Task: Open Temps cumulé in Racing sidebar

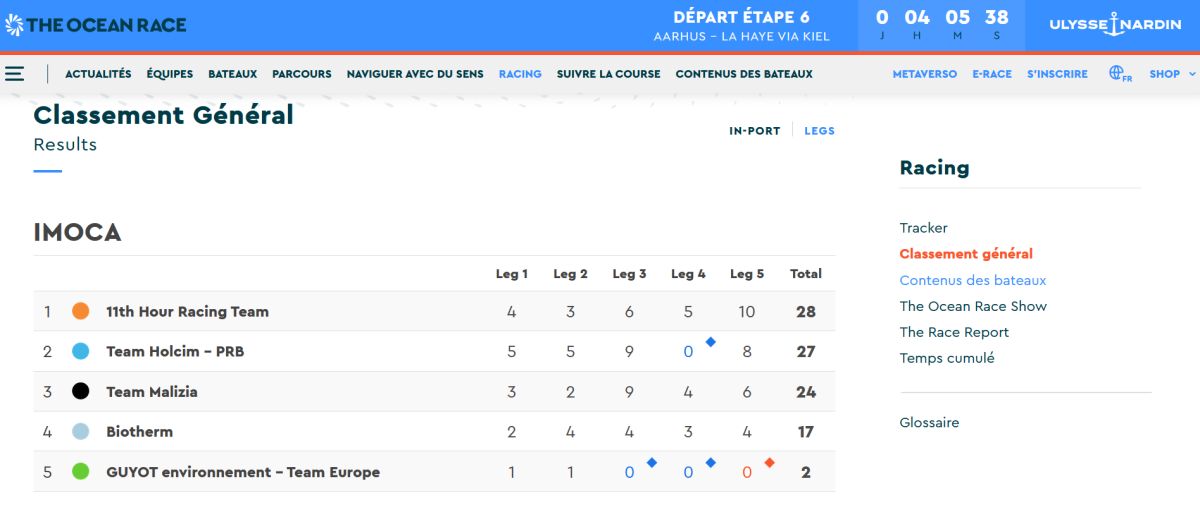Action: pos(946,358)
